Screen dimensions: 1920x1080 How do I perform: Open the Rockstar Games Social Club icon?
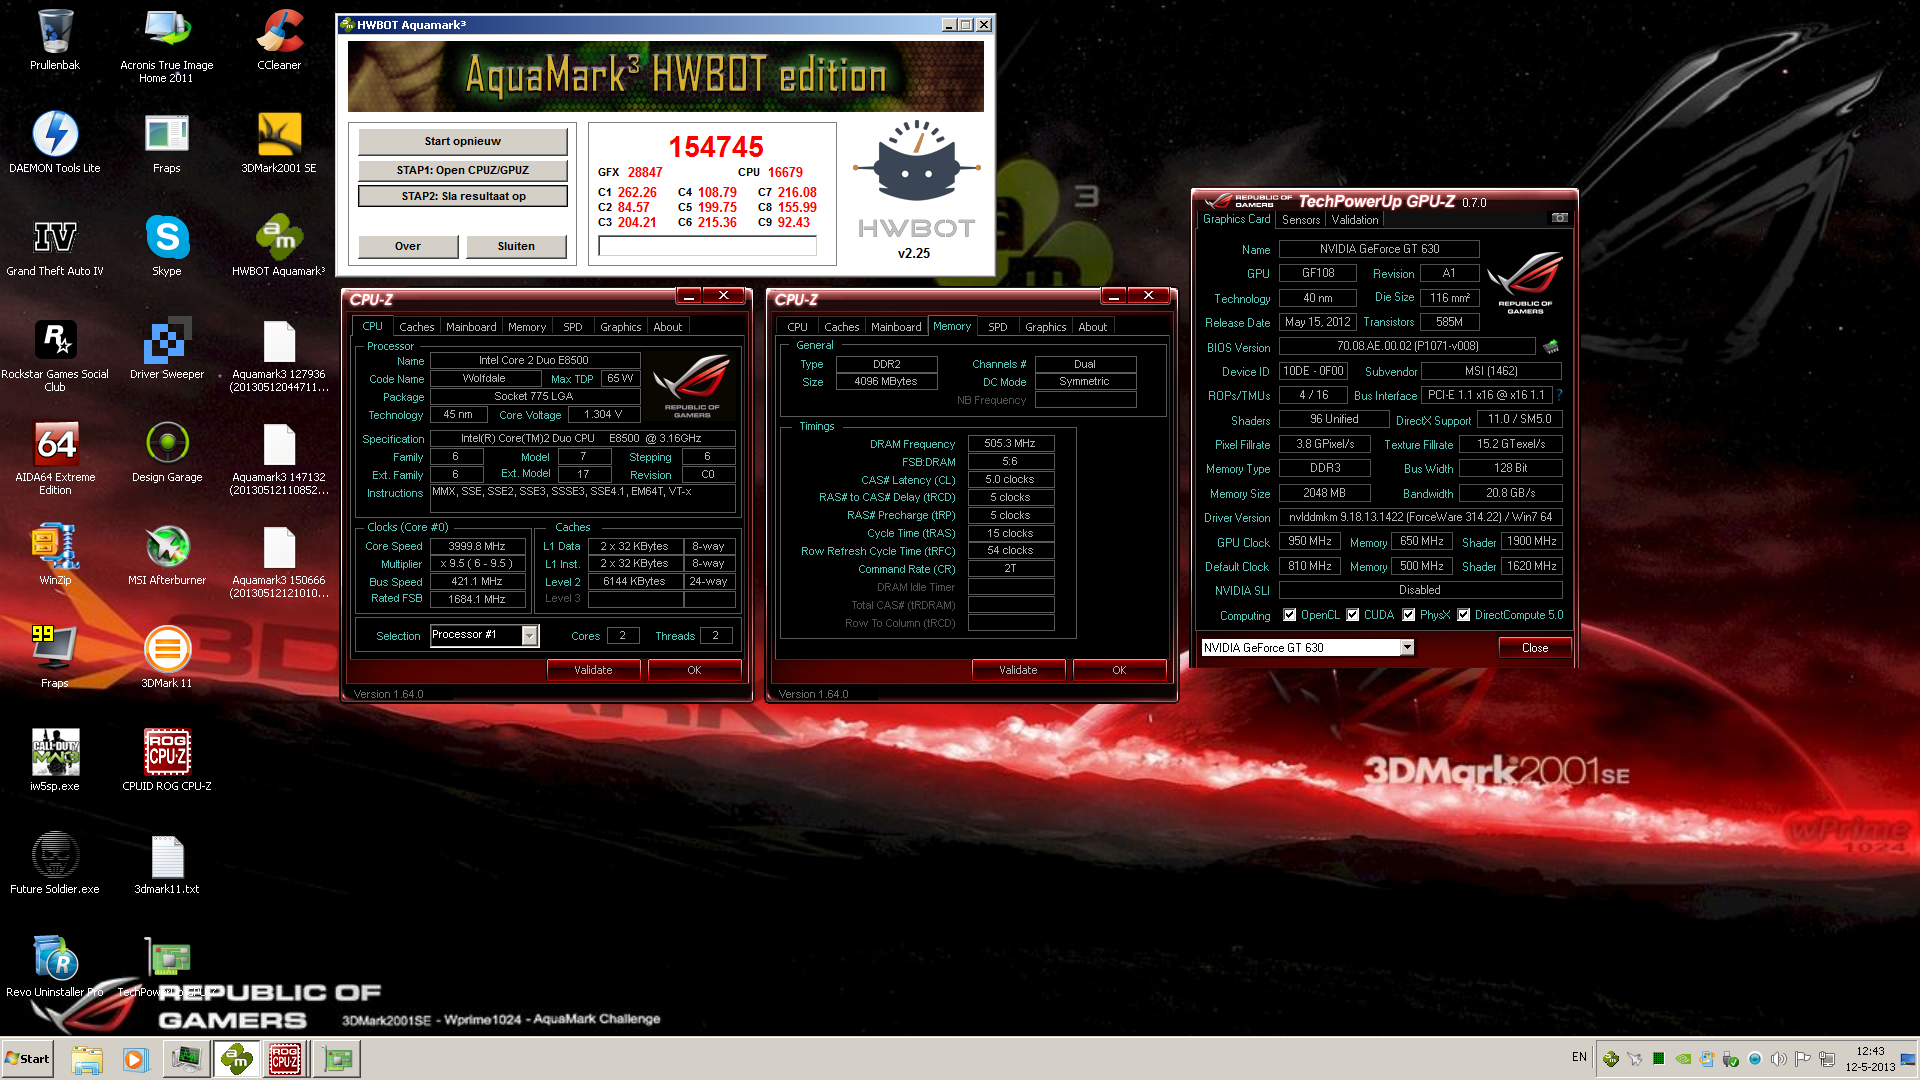(x=55, y=355)
